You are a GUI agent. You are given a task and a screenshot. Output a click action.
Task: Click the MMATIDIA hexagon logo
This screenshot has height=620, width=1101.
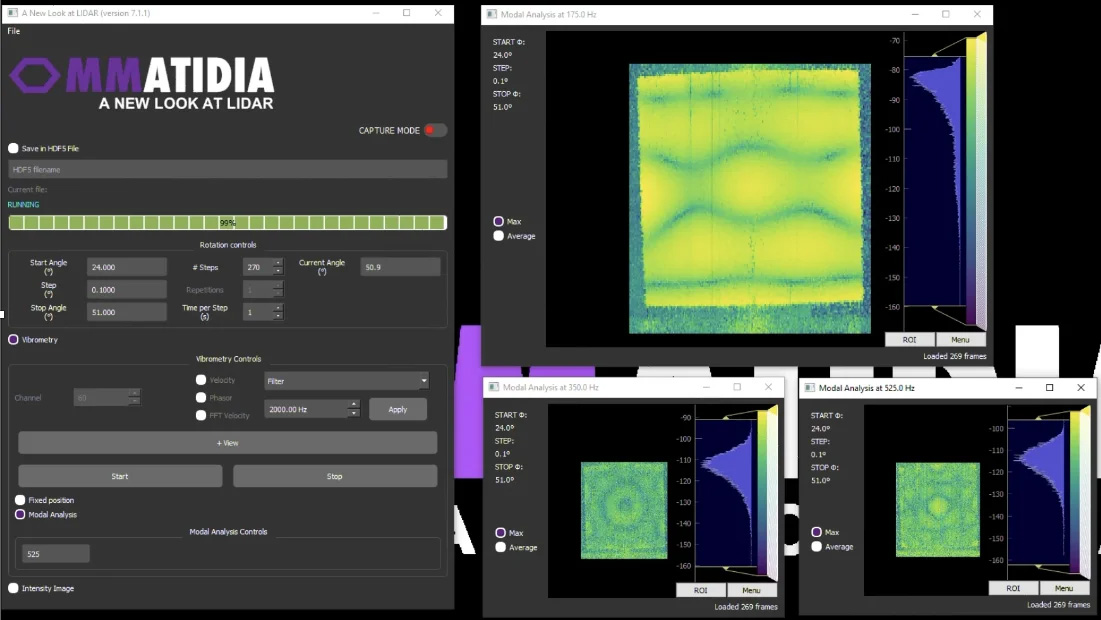click(x=35, y=76)
